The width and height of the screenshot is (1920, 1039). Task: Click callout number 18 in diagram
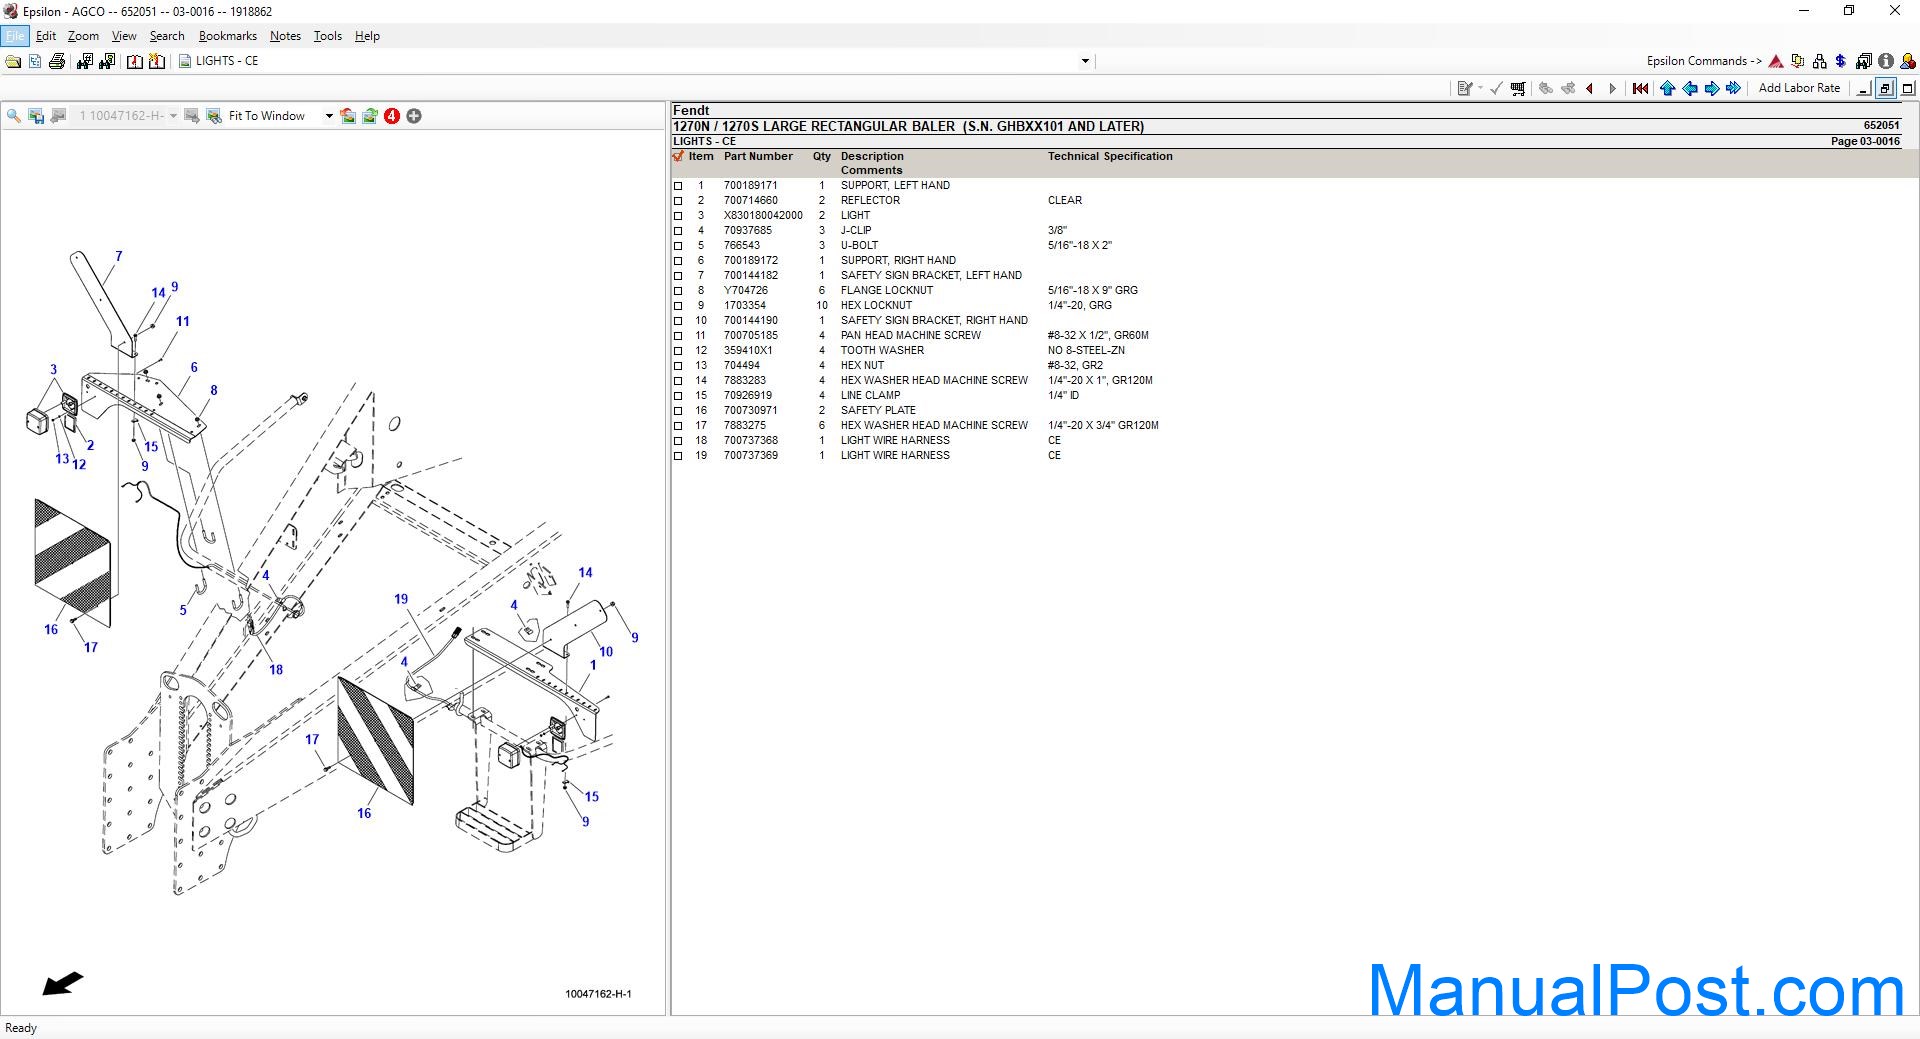(276, 670)
